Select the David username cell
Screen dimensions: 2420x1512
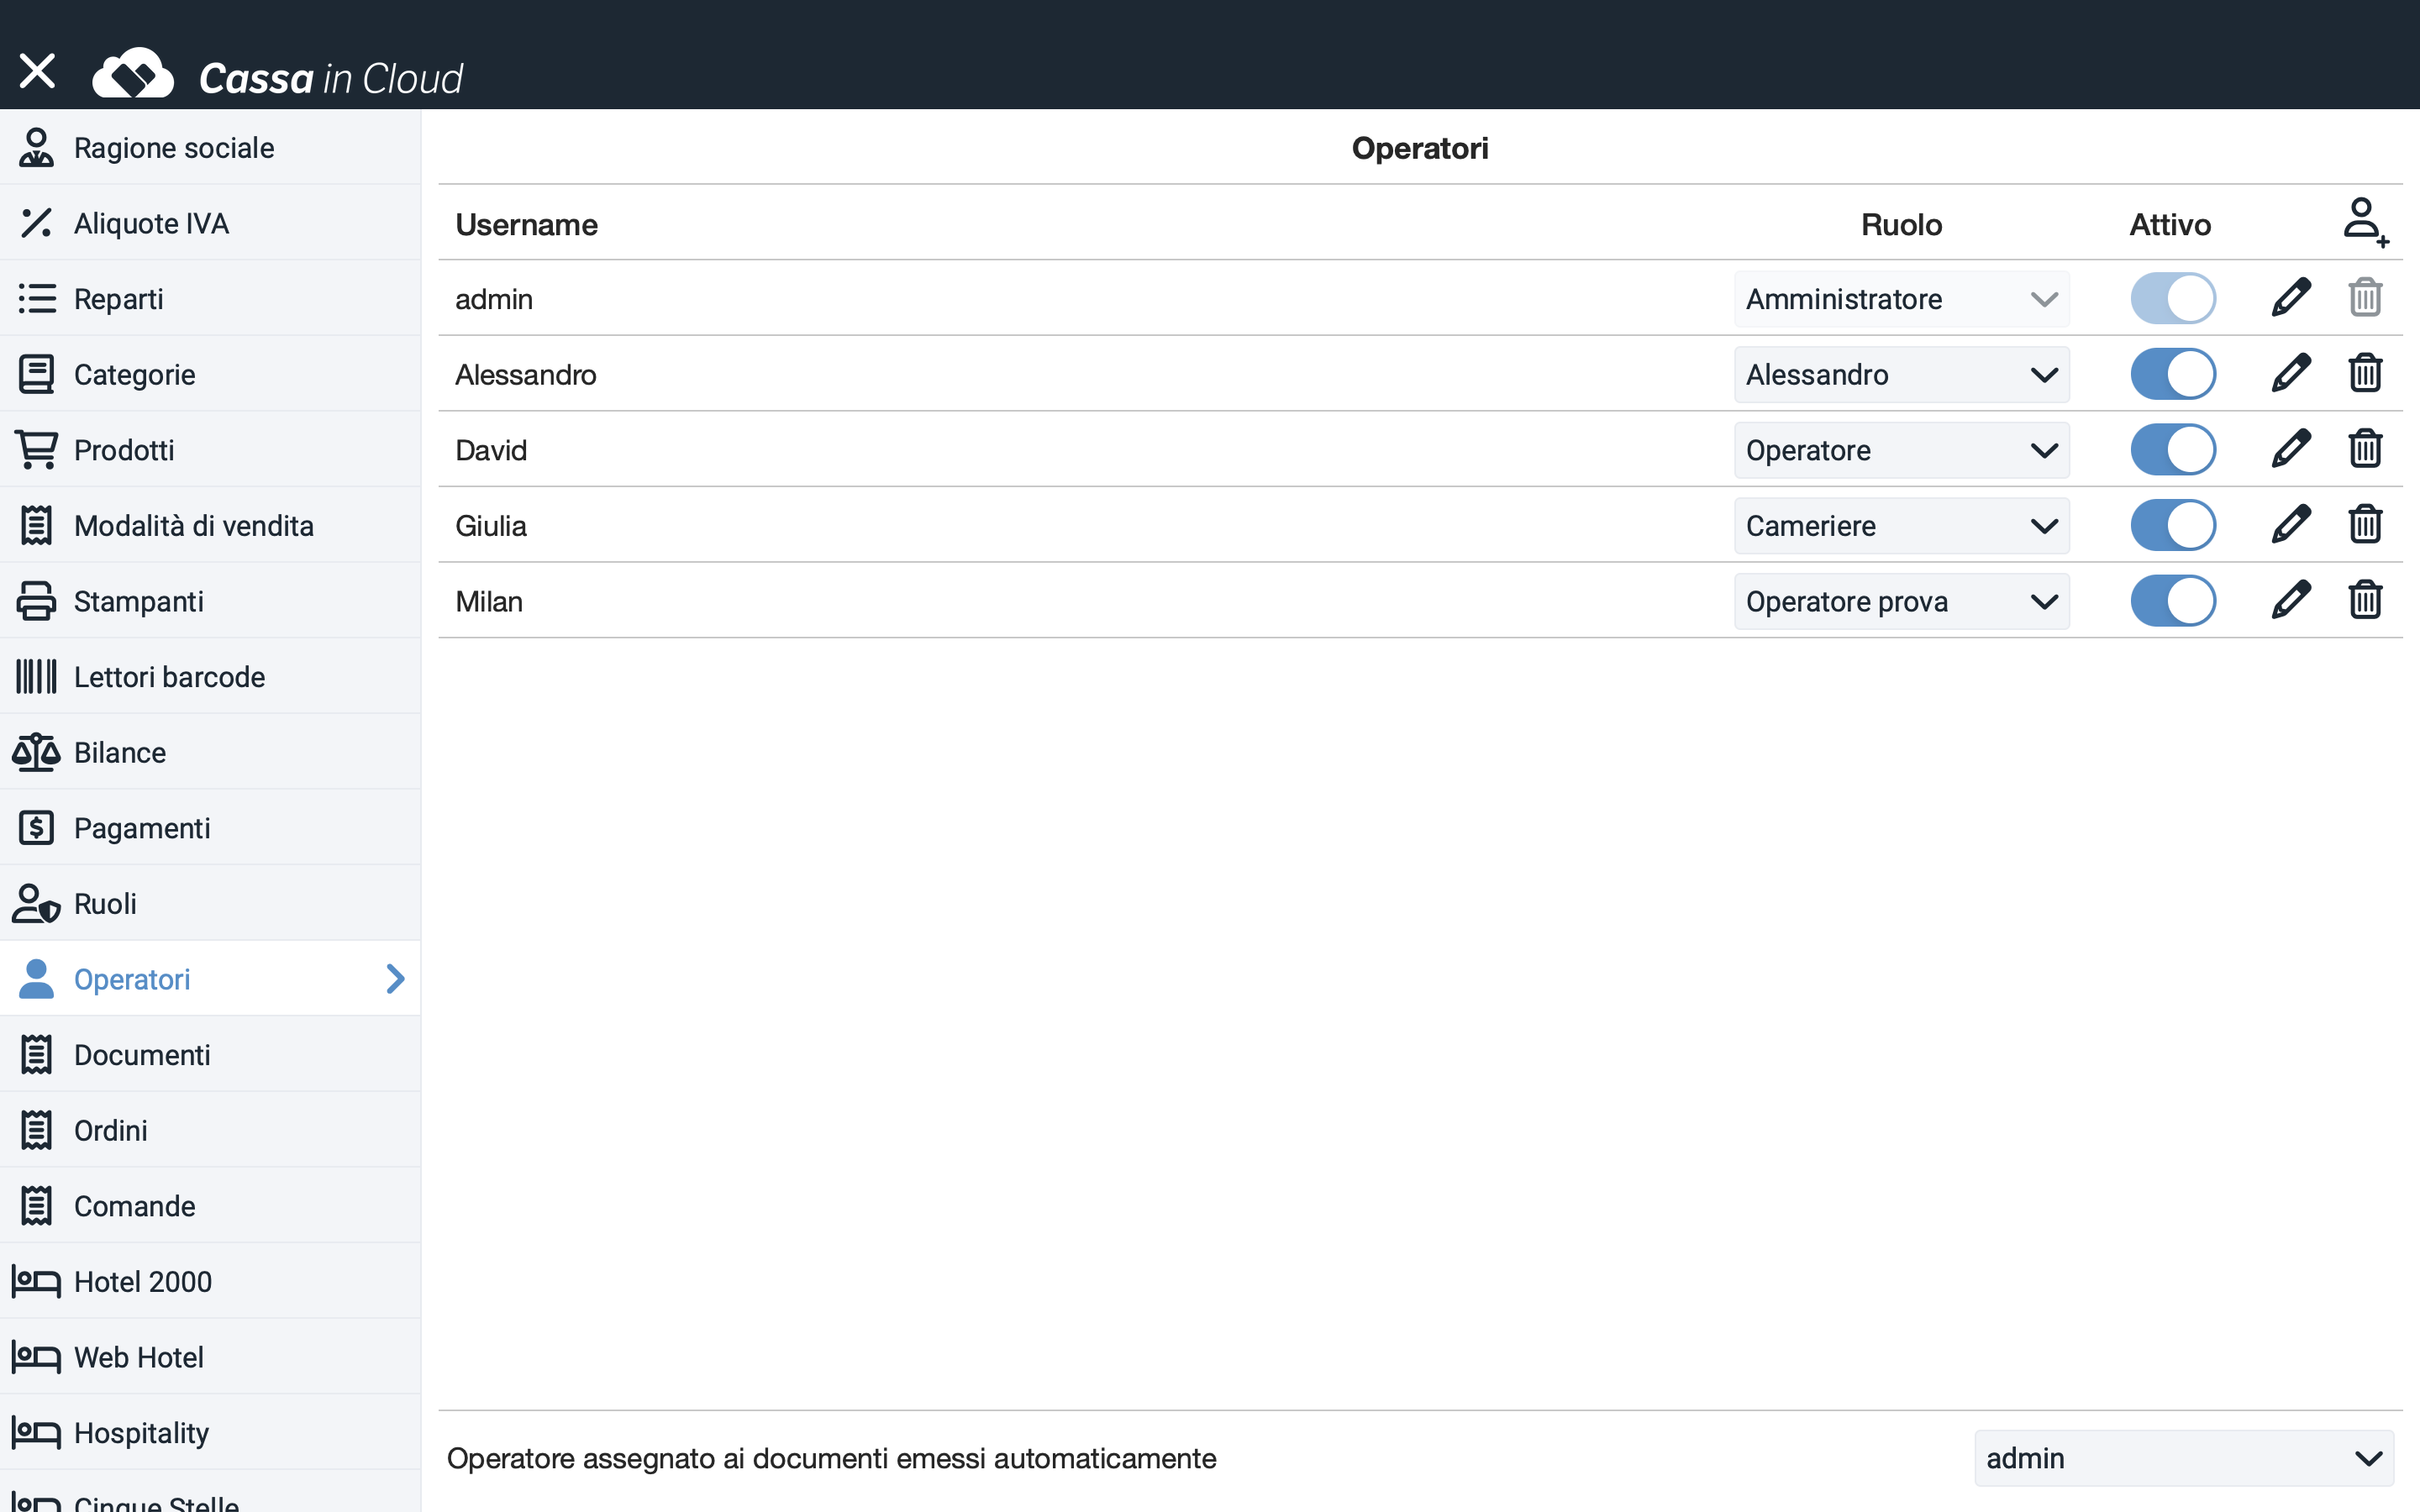coord(491,450)
